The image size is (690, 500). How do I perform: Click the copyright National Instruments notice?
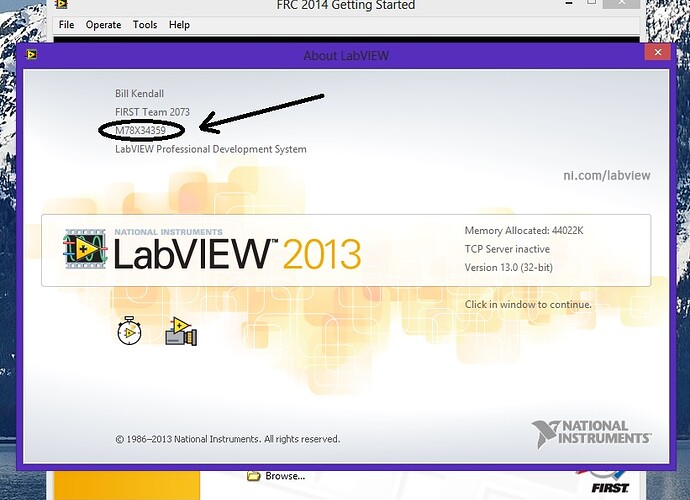click(x=228, y=439)
